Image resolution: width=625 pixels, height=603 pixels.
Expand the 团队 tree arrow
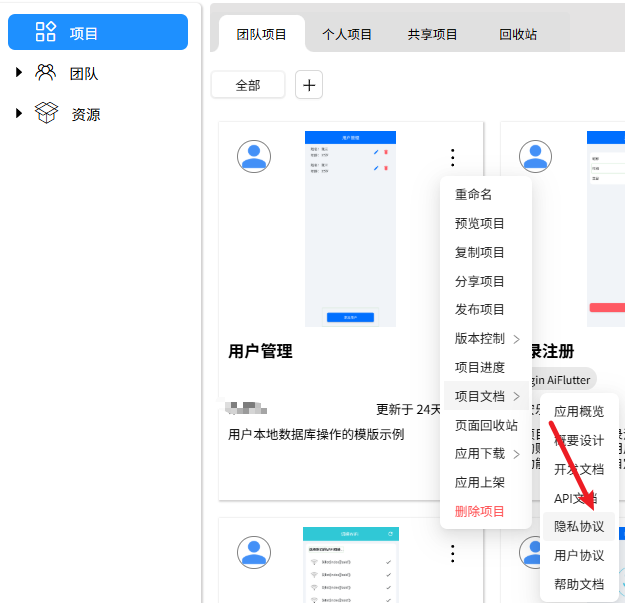[18, 72]
